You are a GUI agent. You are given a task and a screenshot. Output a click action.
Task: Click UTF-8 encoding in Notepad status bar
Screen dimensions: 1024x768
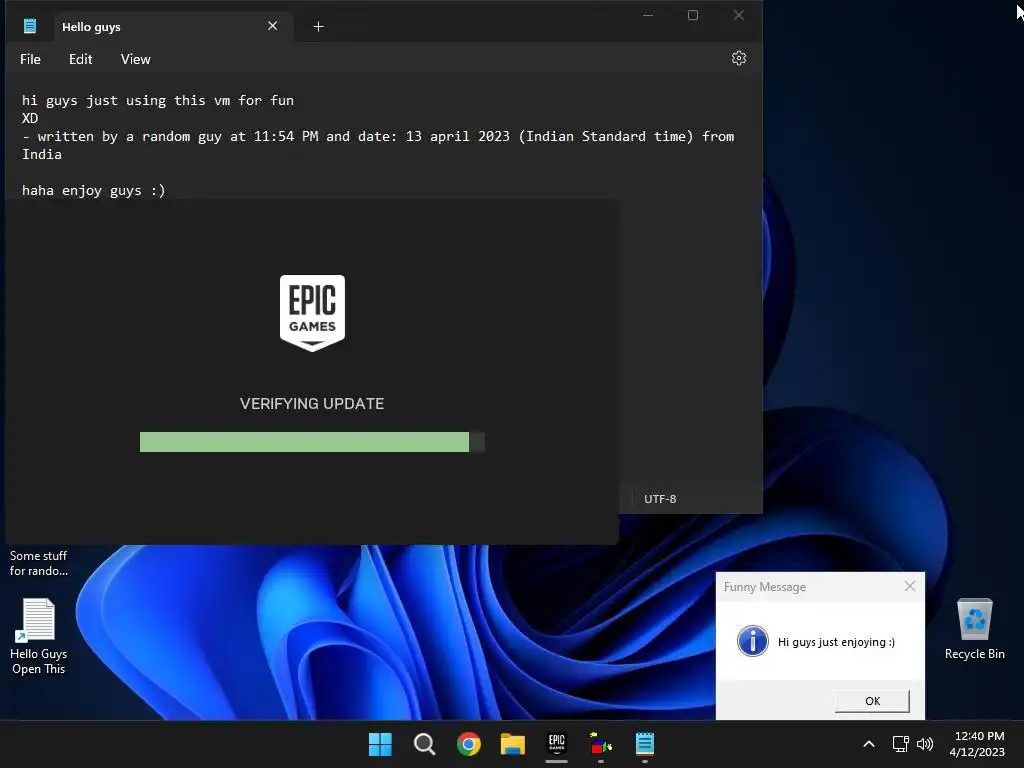click(660, 499)
